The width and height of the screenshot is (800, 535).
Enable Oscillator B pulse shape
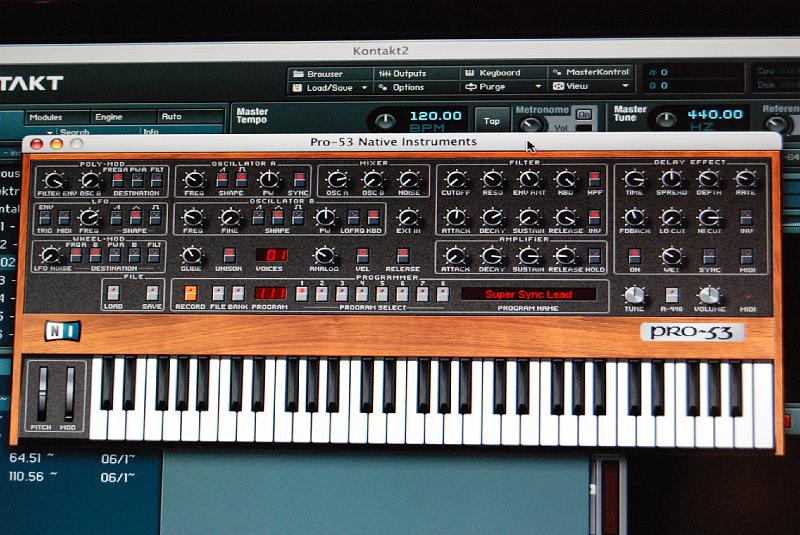tap(297, 217)
